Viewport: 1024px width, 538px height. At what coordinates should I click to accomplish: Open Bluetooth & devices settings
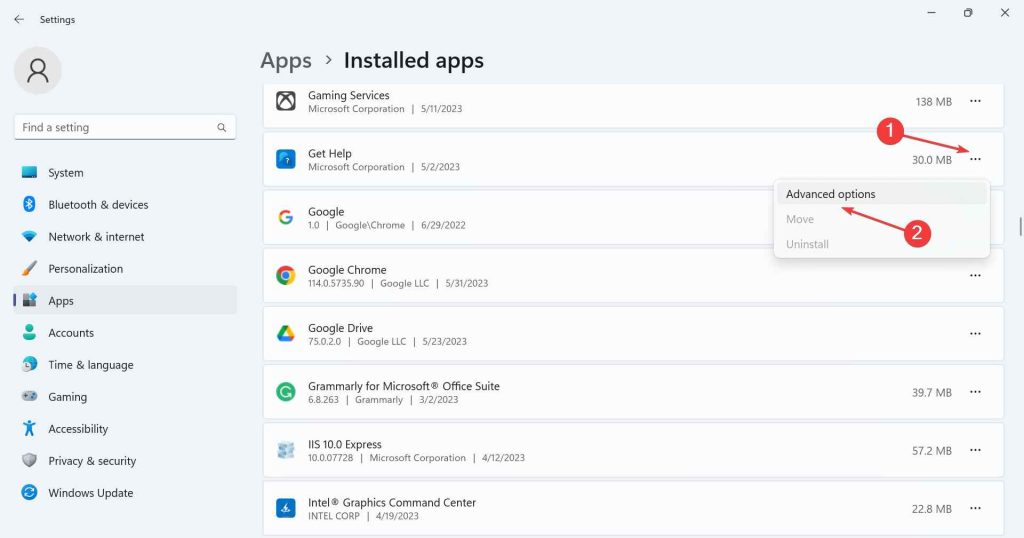(x=98, y=205)
